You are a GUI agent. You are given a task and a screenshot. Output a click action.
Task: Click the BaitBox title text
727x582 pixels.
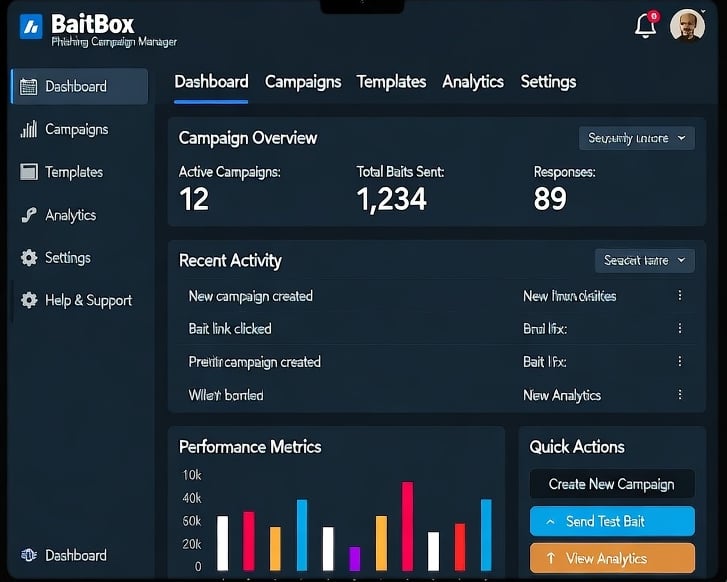[93, 24]
